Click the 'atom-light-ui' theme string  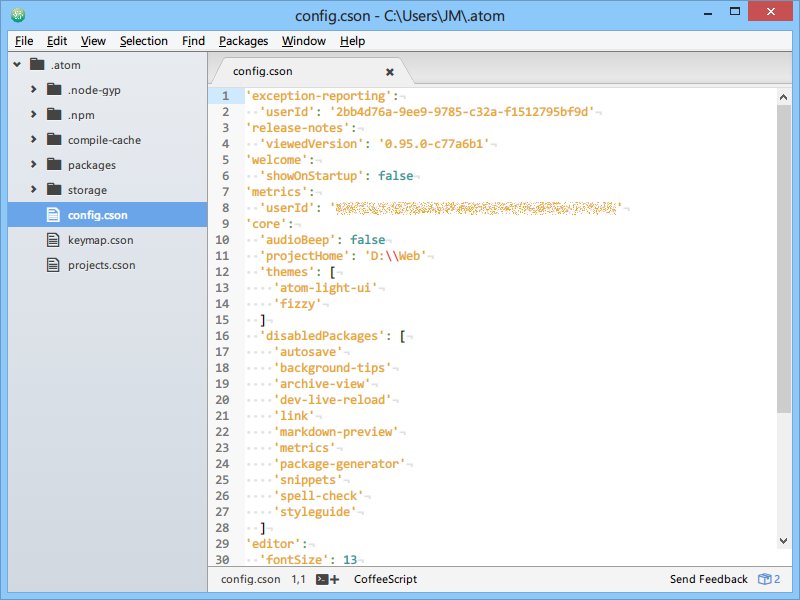coord(325,288)
